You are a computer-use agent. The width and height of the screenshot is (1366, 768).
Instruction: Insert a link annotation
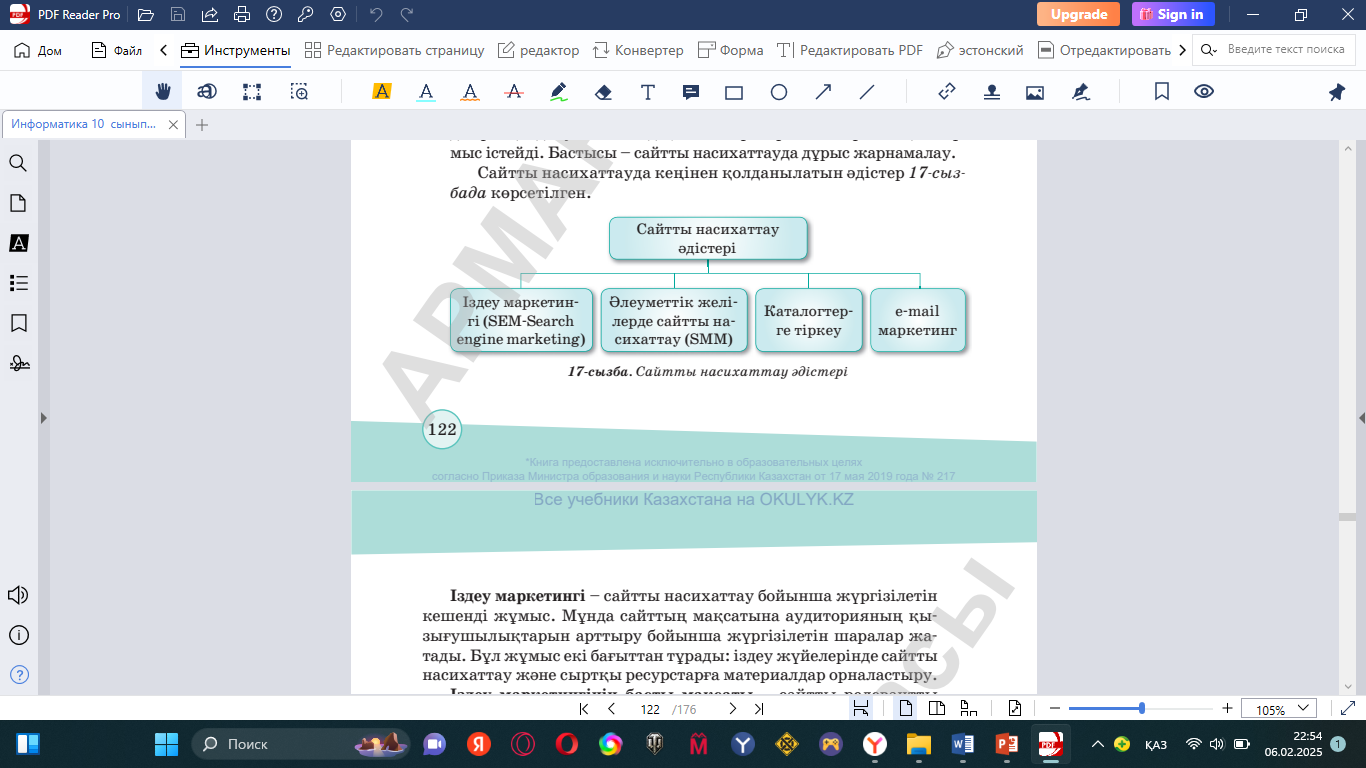point(947,92)
